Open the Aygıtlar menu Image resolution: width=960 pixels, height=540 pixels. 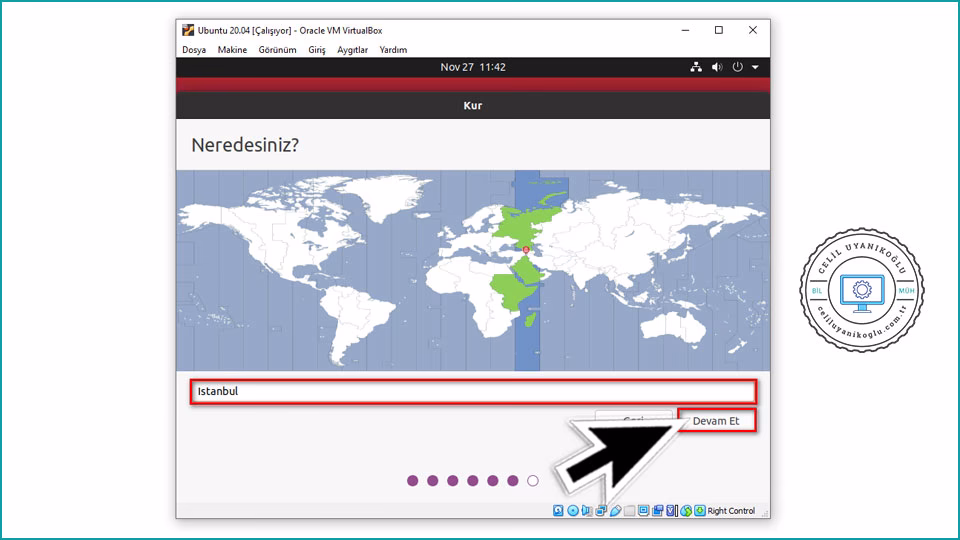click(x=352, y=50)
